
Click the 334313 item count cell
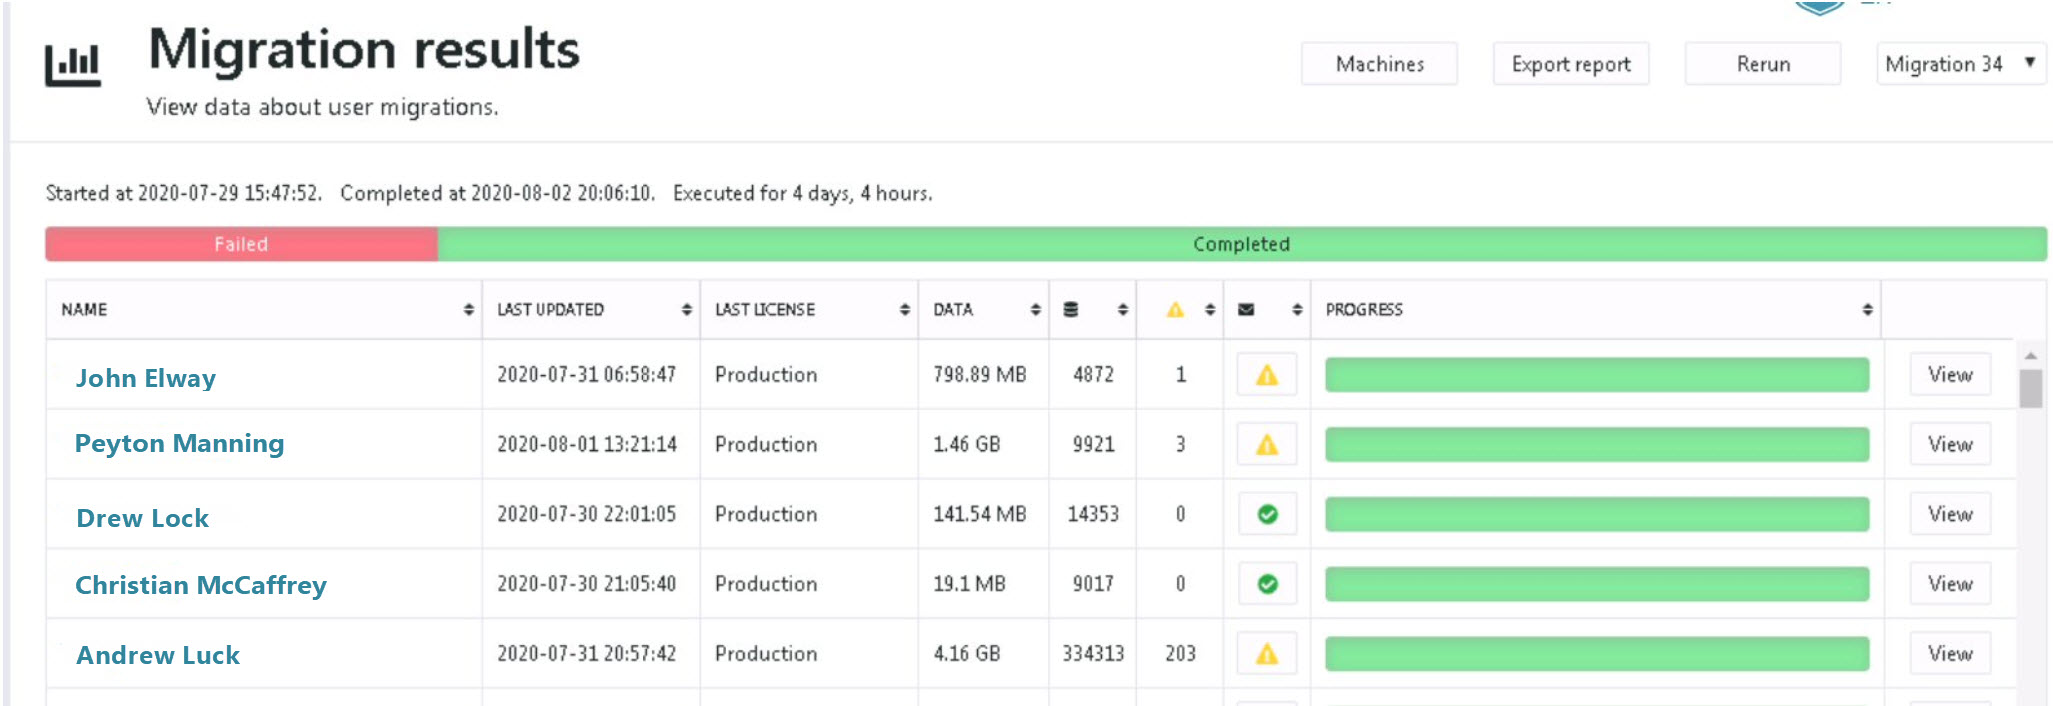[x=1093, y=654]
